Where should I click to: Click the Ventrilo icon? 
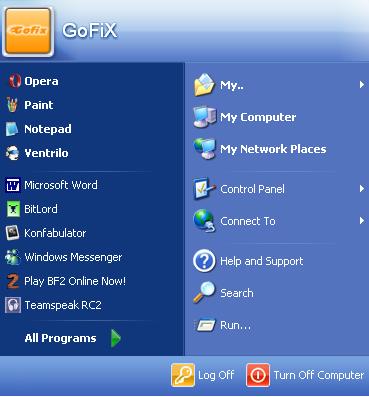pyautogui.click(x=13, y=153)
